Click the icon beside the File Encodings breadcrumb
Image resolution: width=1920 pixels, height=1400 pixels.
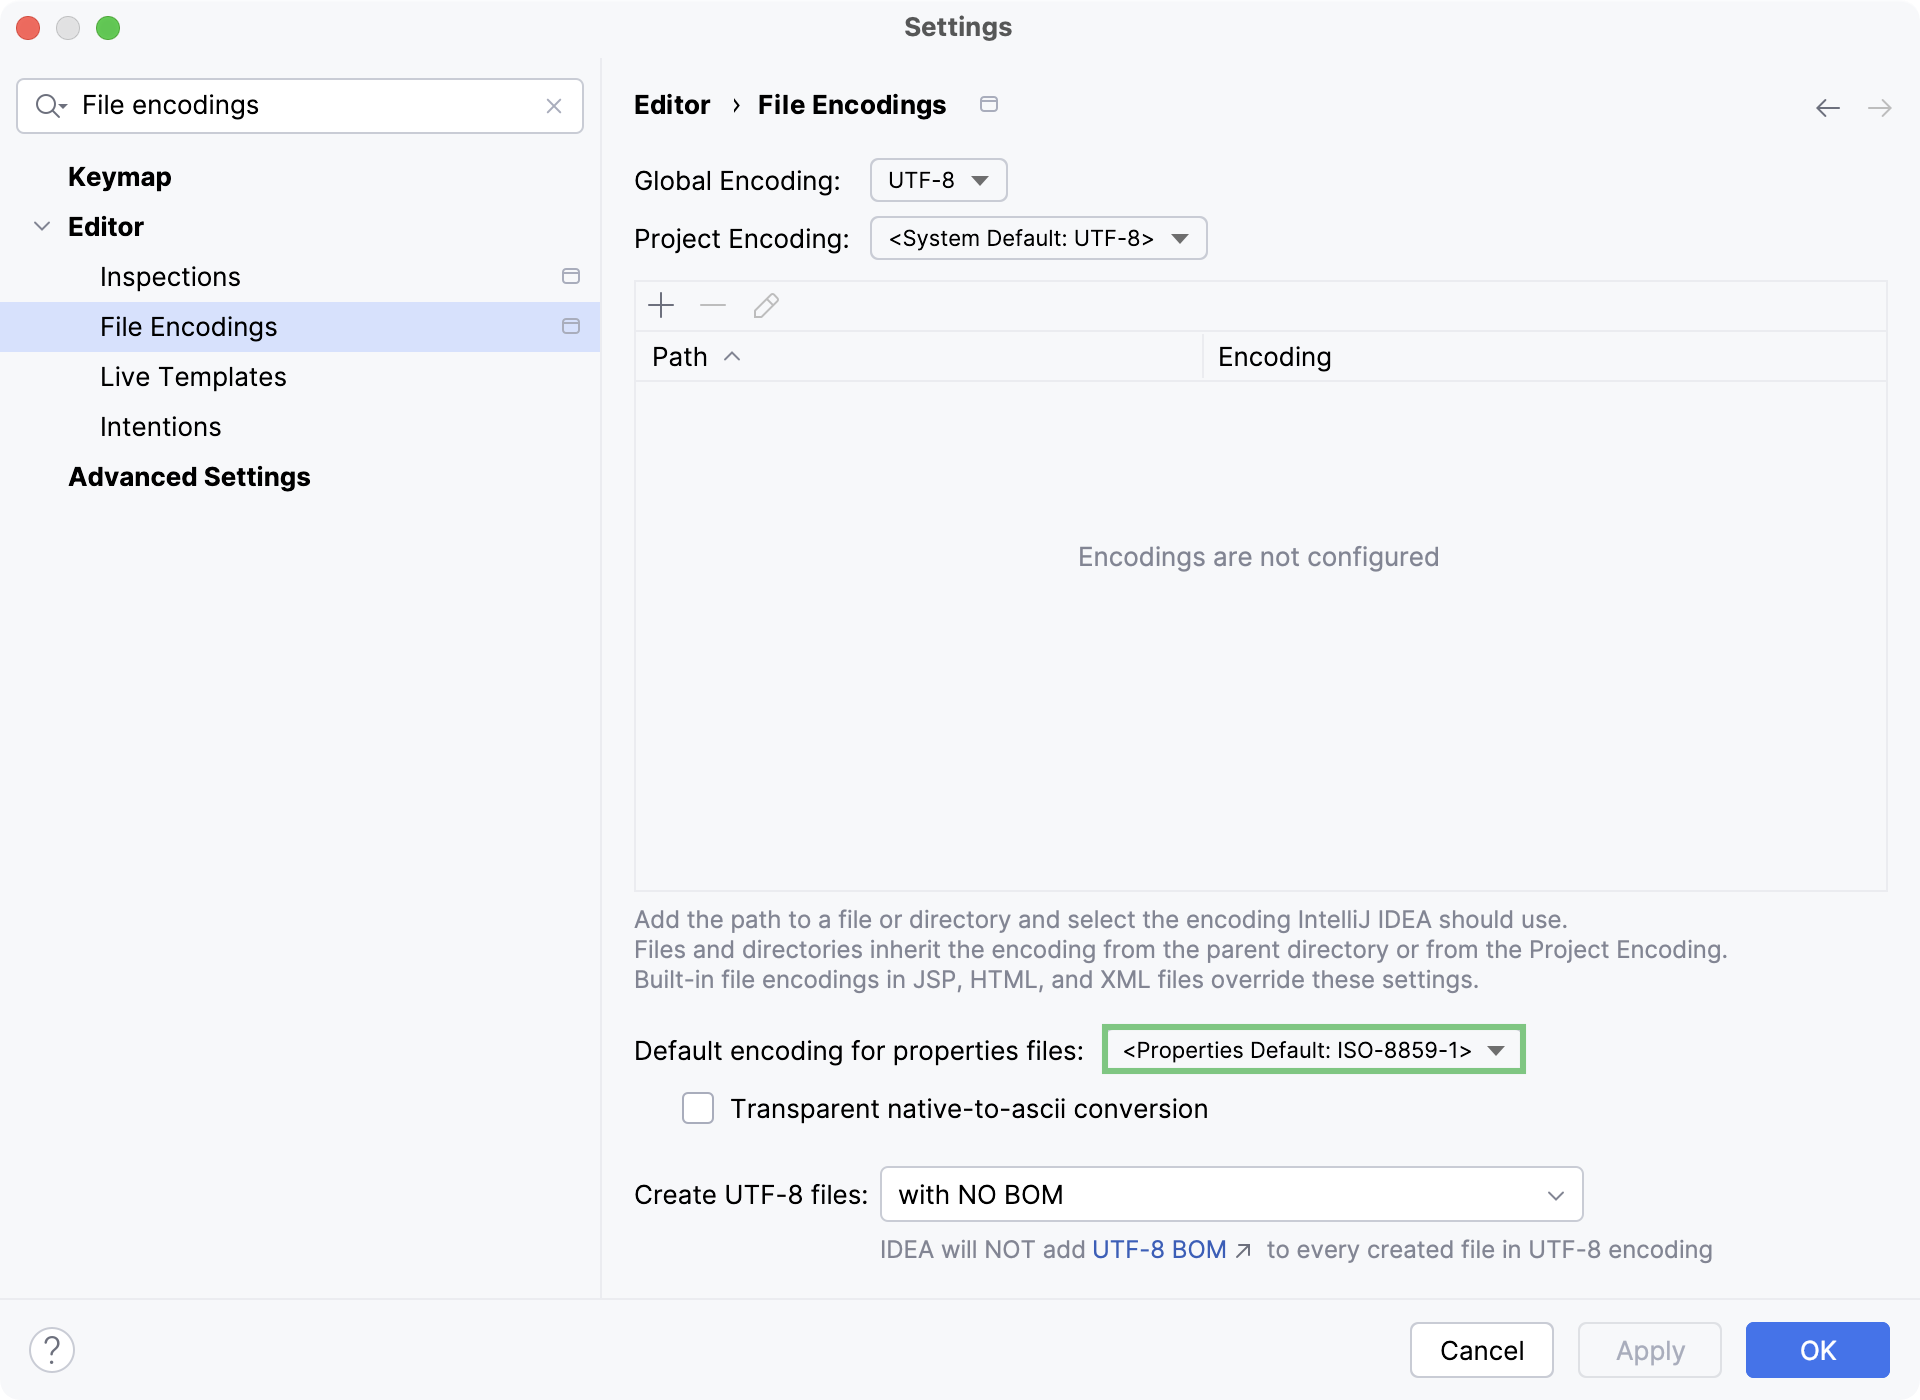tap(989, 103)
